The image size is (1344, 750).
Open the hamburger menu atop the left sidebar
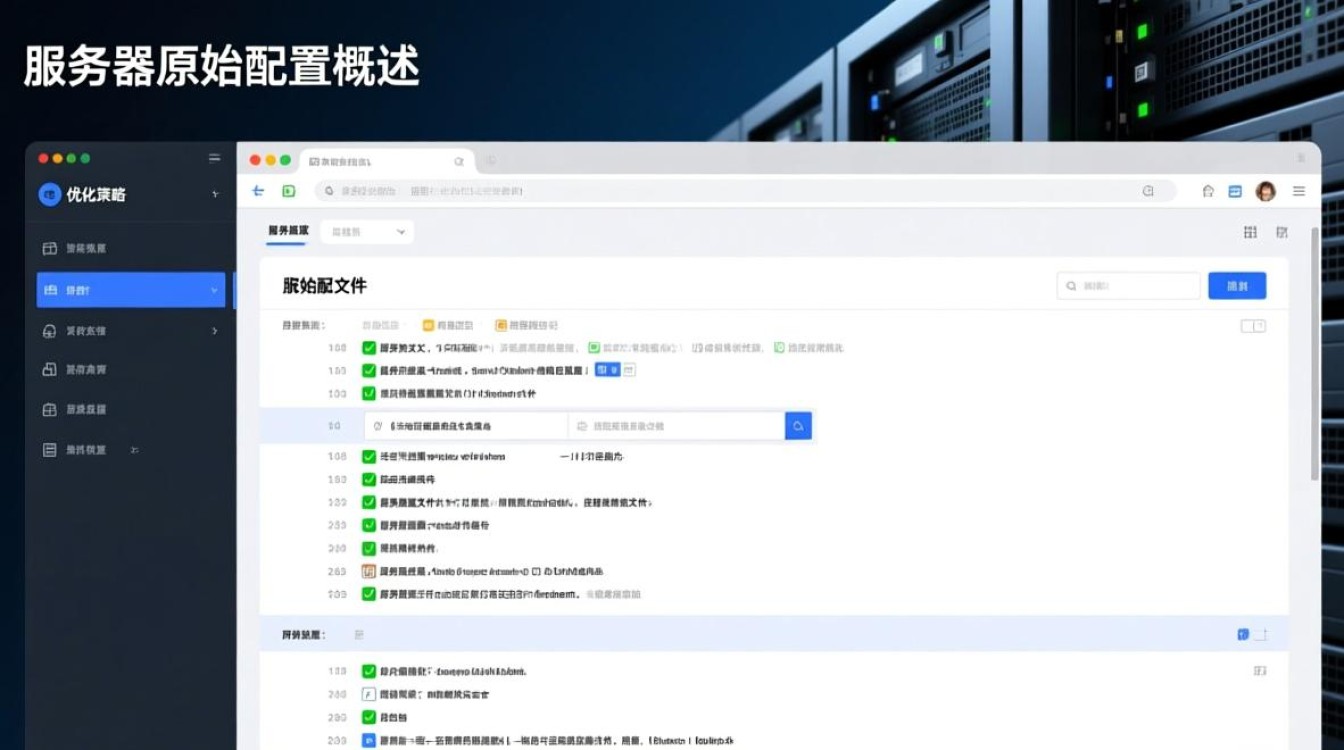pos(214,157)
